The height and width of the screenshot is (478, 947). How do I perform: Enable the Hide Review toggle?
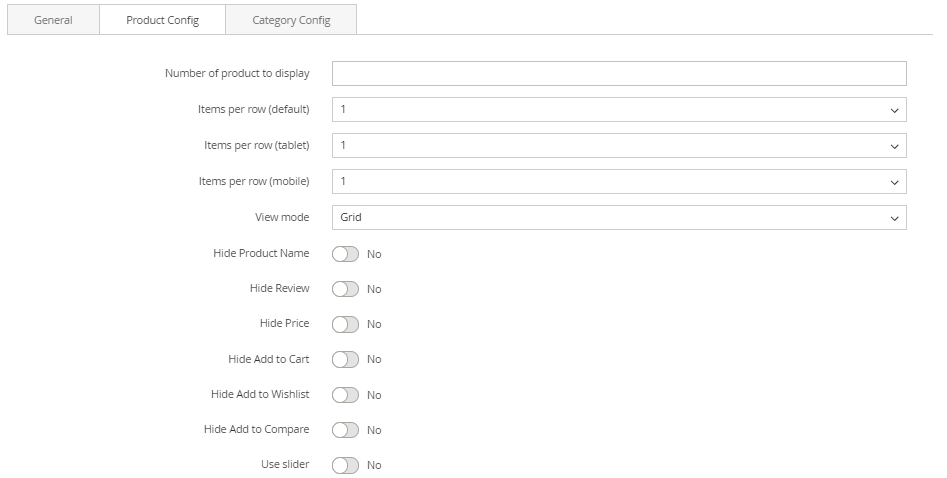pos(345,289)
